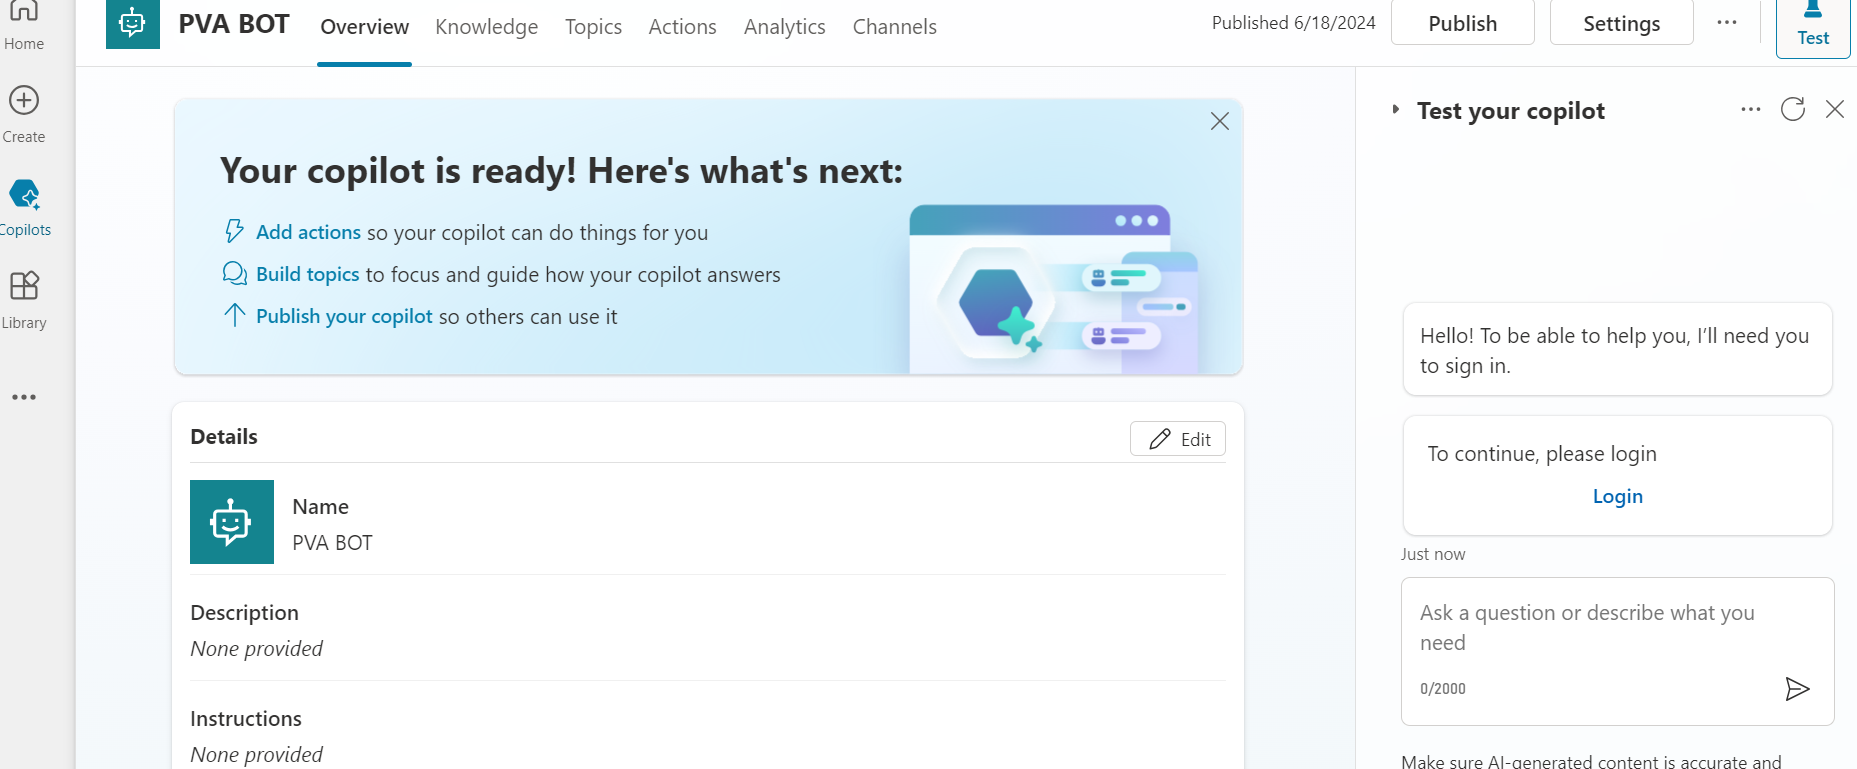Collapse the Test your copilot expander arrow
1857x769 pixels.
pyautogui.click(x=1396, y=109)
